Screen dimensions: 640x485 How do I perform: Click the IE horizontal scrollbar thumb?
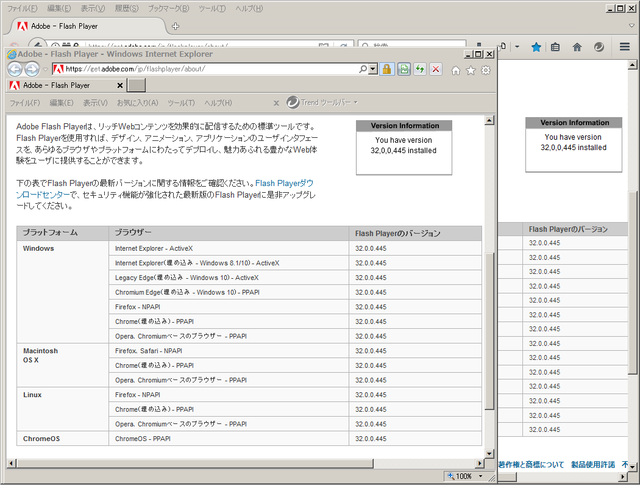click(x=195, y=463)
